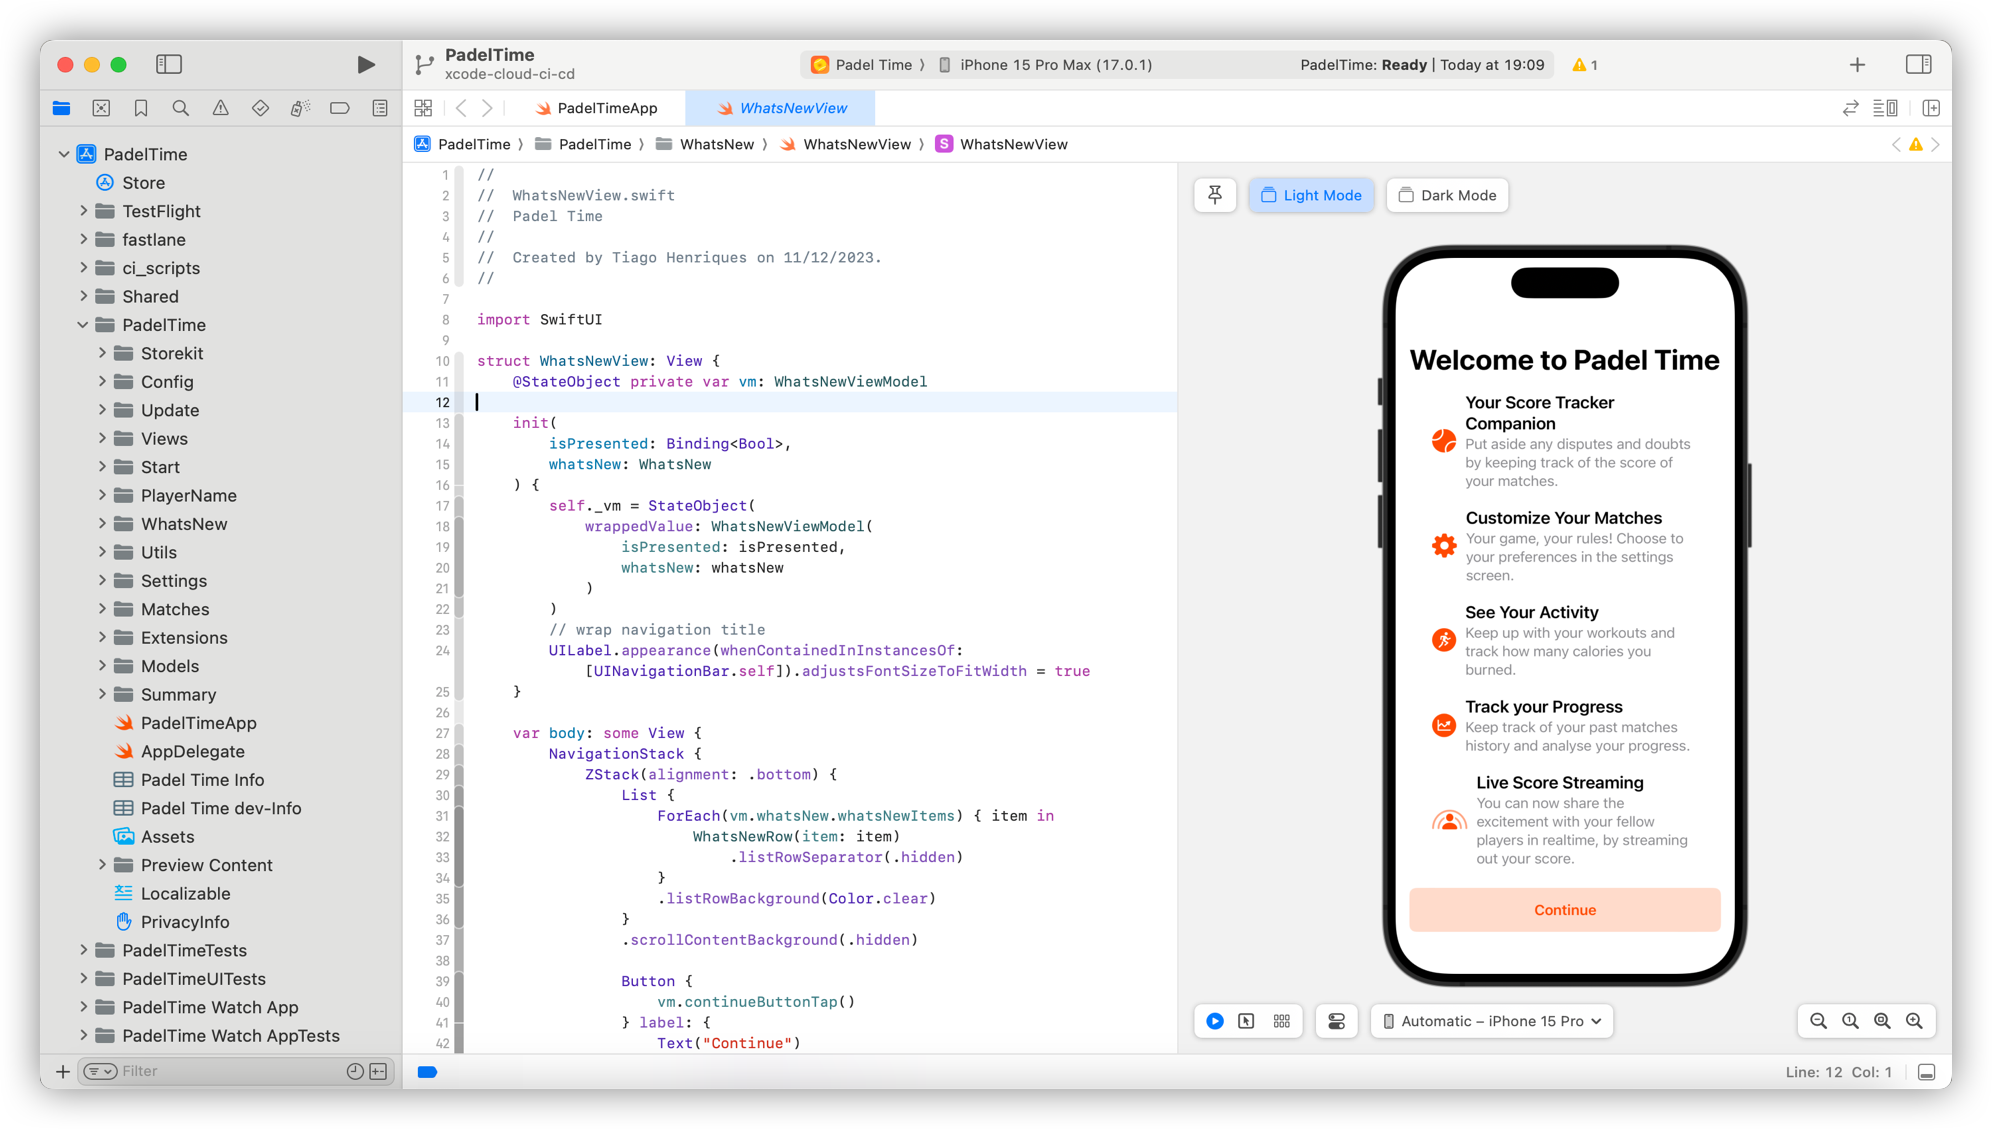Add an editor on the right
This screenshot has width=1992, height=1129.
pyautogui.click(x=1931, y=108)
